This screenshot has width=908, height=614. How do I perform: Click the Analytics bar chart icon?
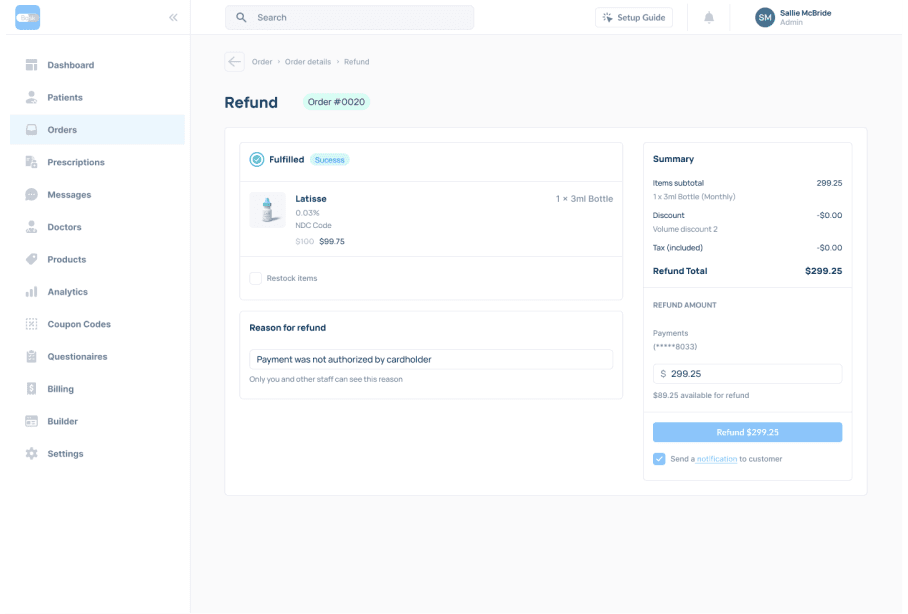click(31, 292)
